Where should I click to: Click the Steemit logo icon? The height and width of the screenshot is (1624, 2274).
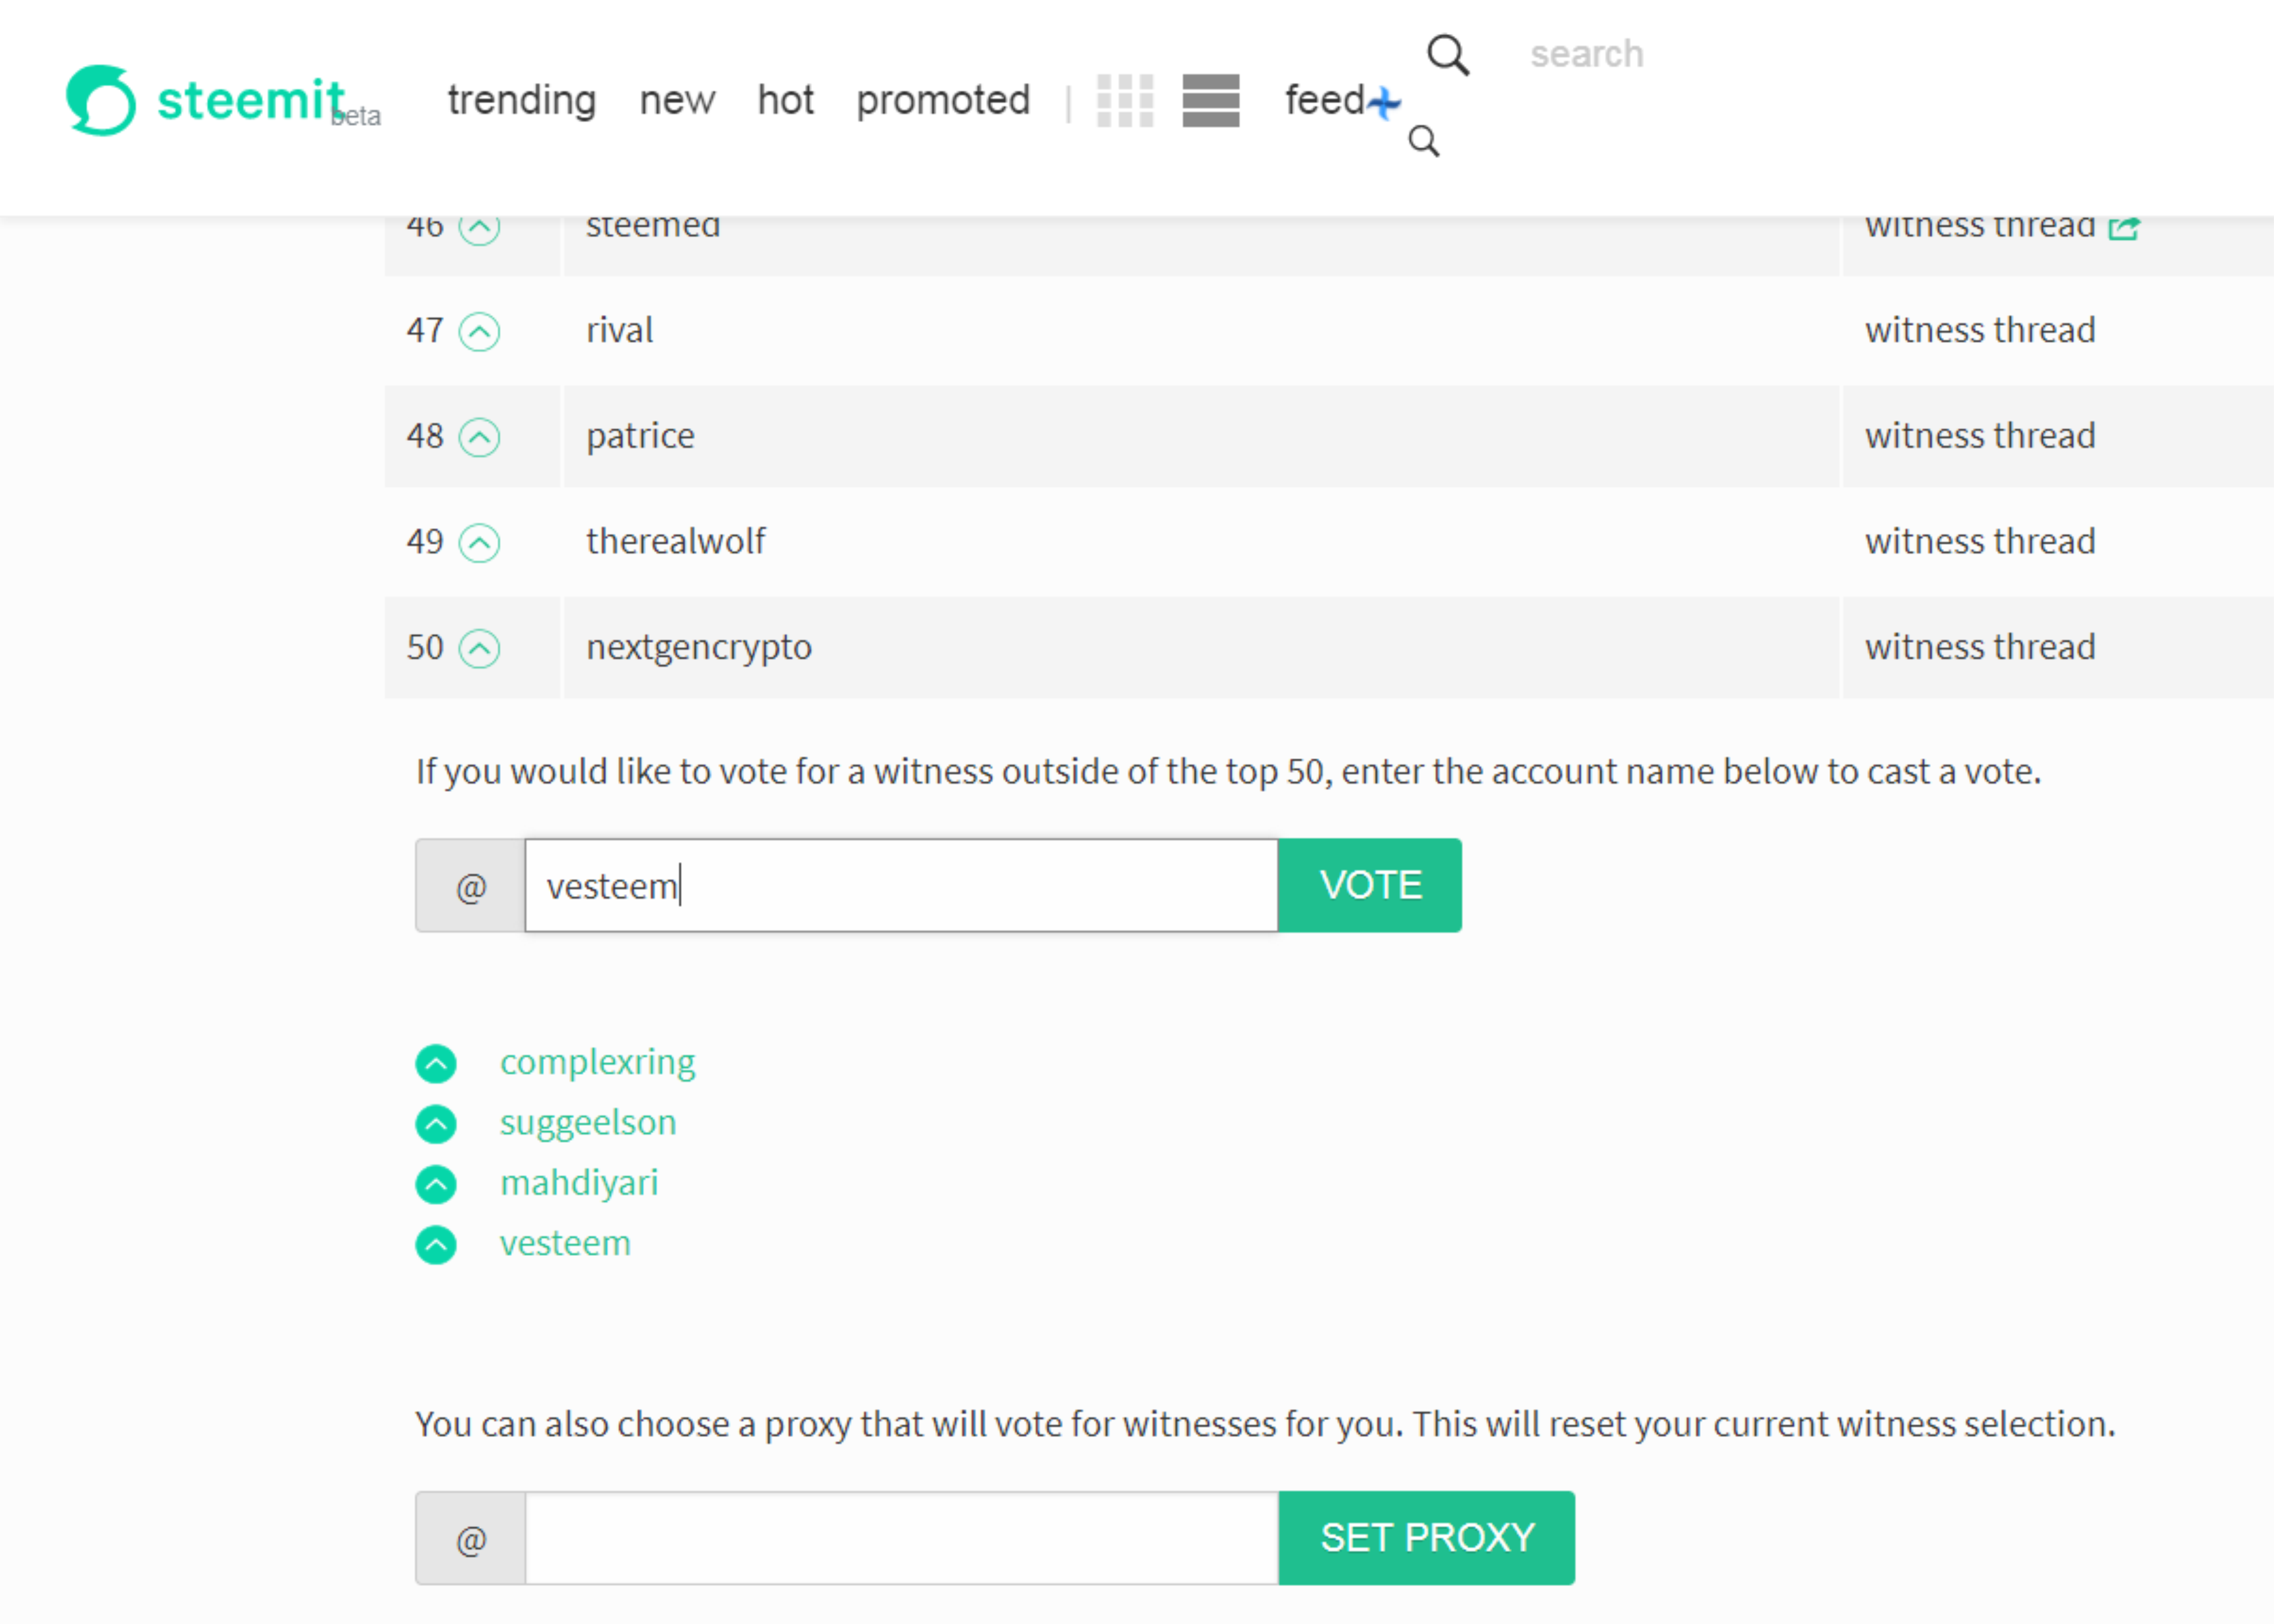pos(100,100)
